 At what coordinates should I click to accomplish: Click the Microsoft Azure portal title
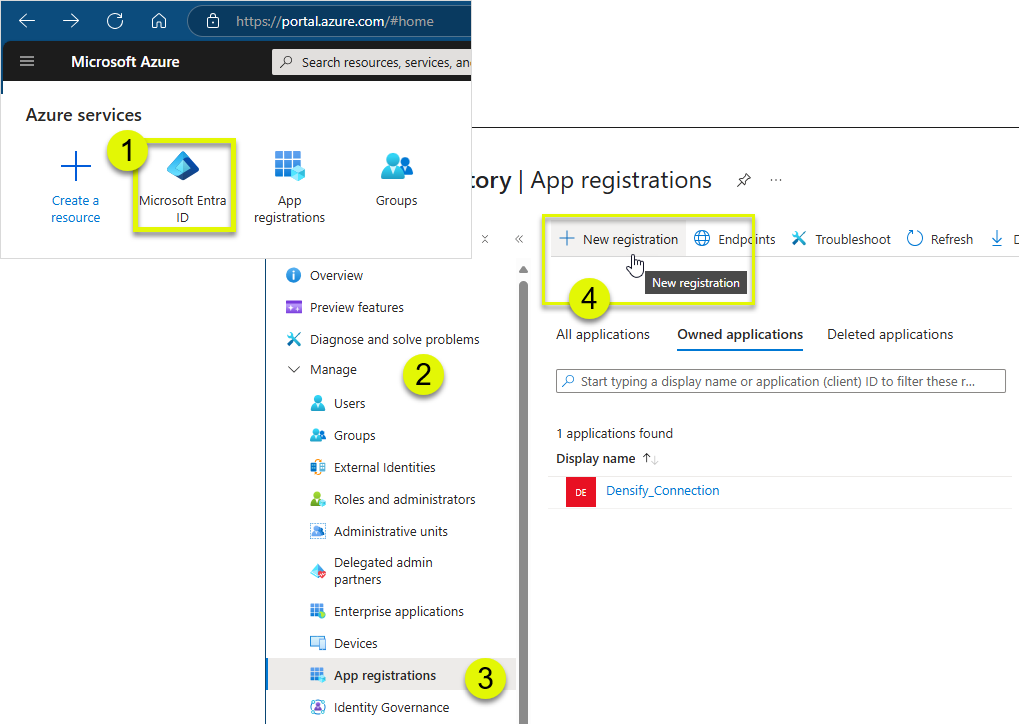pyautogui.click(x=125, y=62)
